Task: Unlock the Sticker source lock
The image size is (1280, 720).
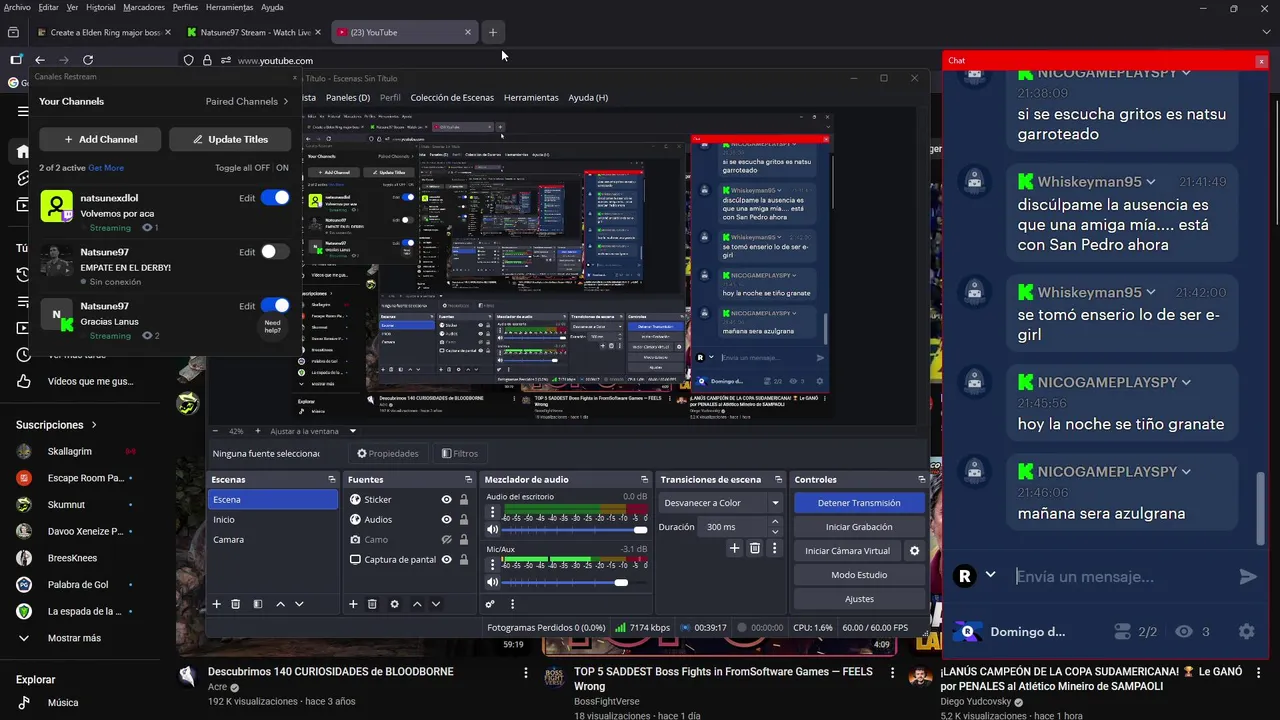Action: [x=464, y=499]
